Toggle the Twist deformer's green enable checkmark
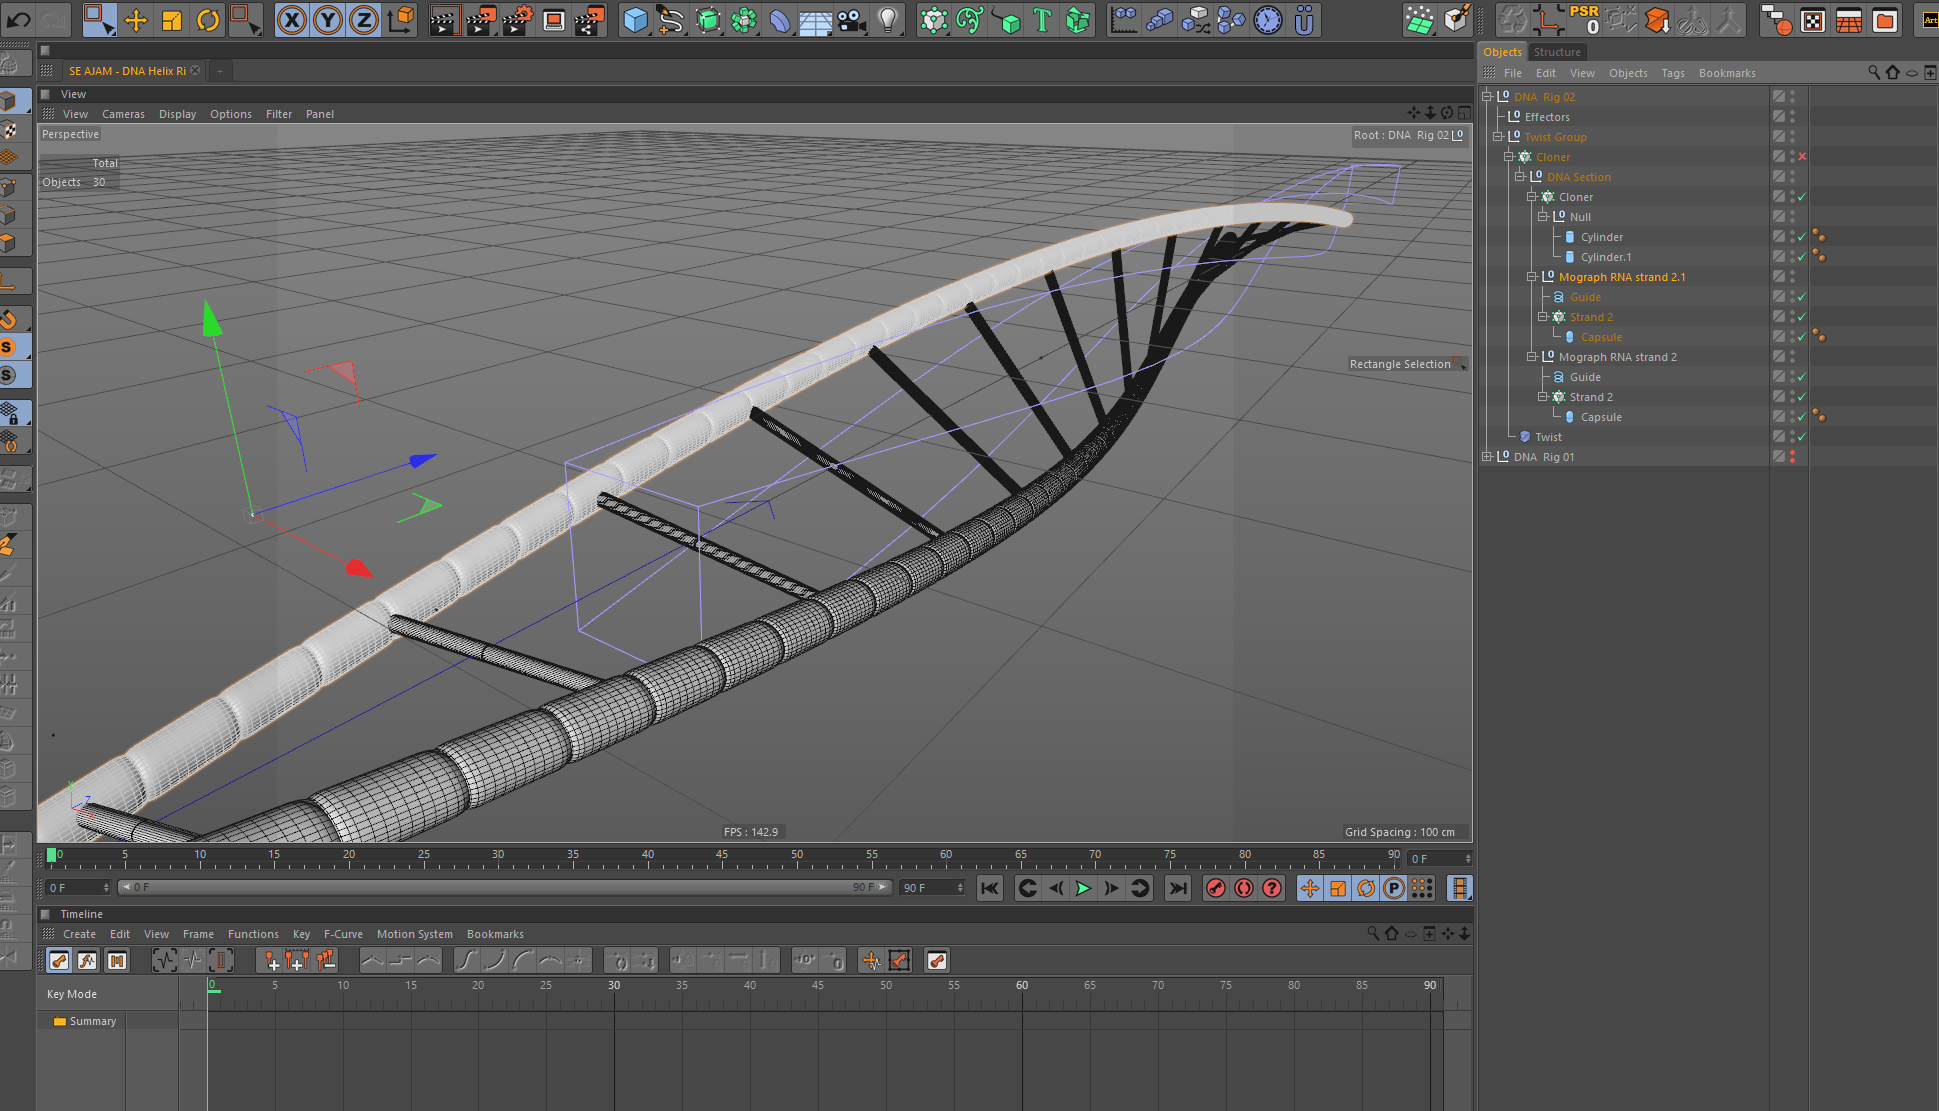 point(1802,437)
